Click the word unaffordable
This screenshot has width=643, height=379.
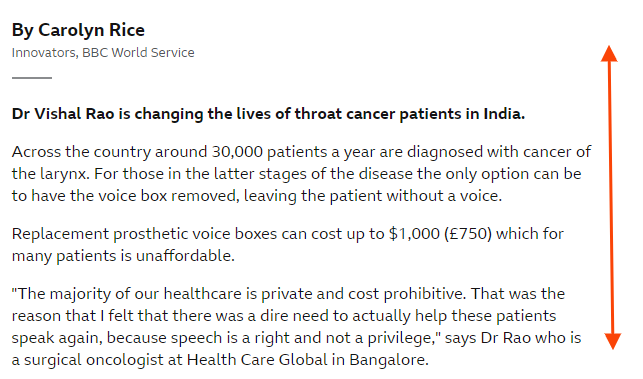185,256
